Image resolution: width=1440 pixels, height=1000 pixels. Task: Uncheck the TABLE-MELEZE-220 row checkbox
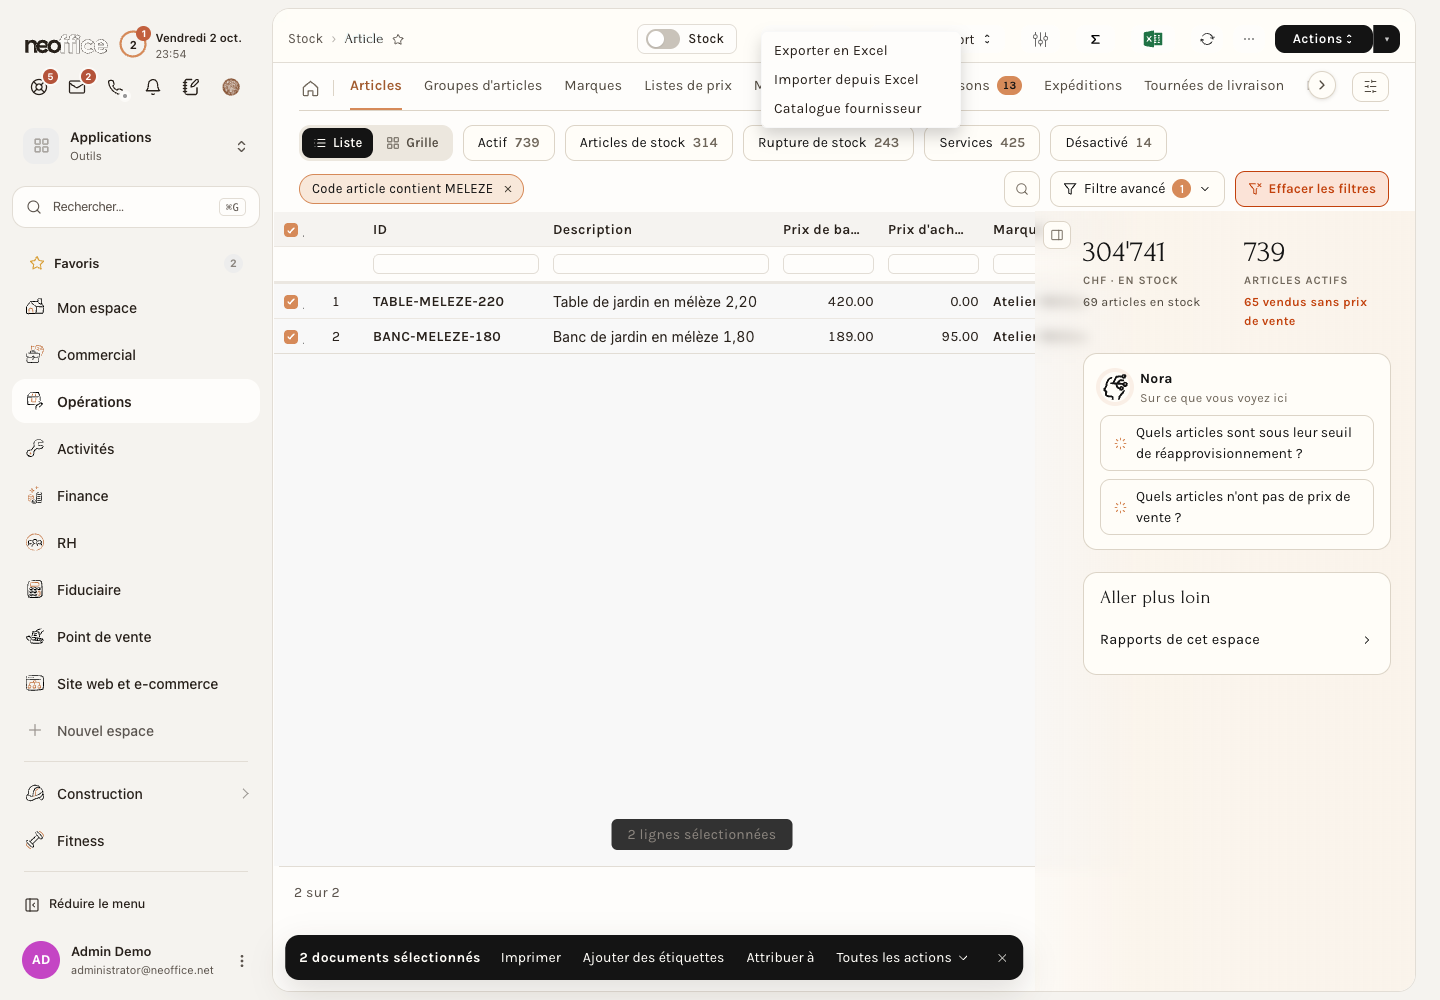tap(291, 301)
